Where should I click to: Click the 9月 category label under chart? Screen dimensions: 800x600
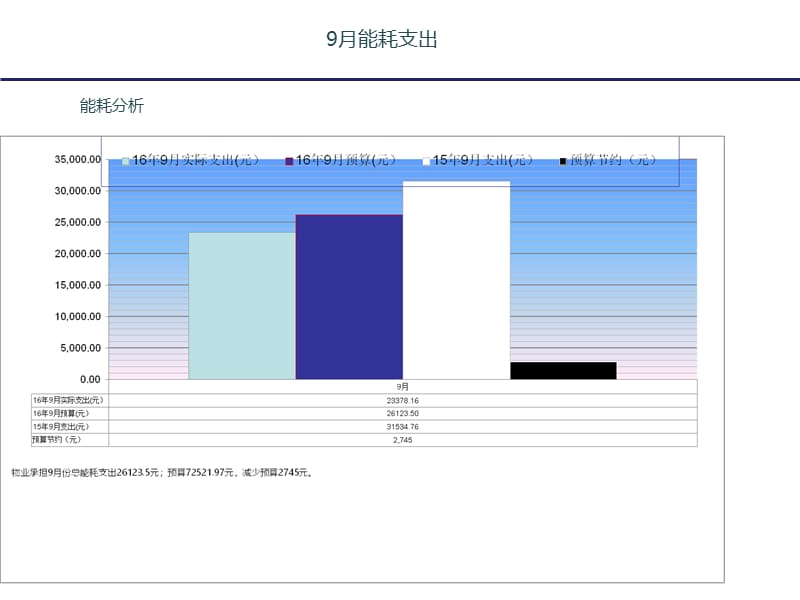click(403, 387)
